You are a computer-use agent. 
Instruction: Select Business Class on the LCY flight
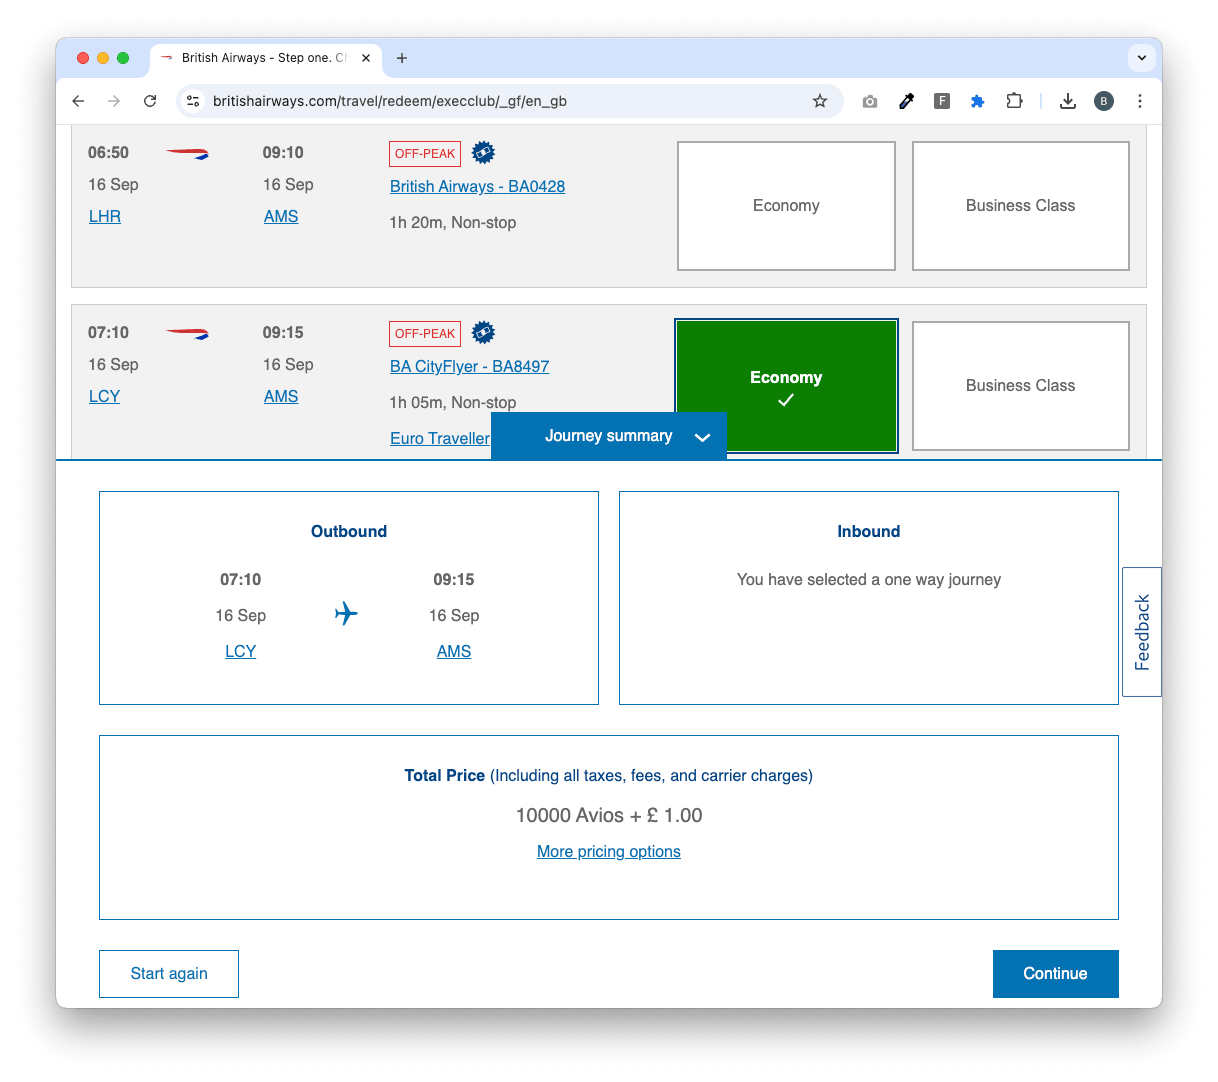[1021, 386]
